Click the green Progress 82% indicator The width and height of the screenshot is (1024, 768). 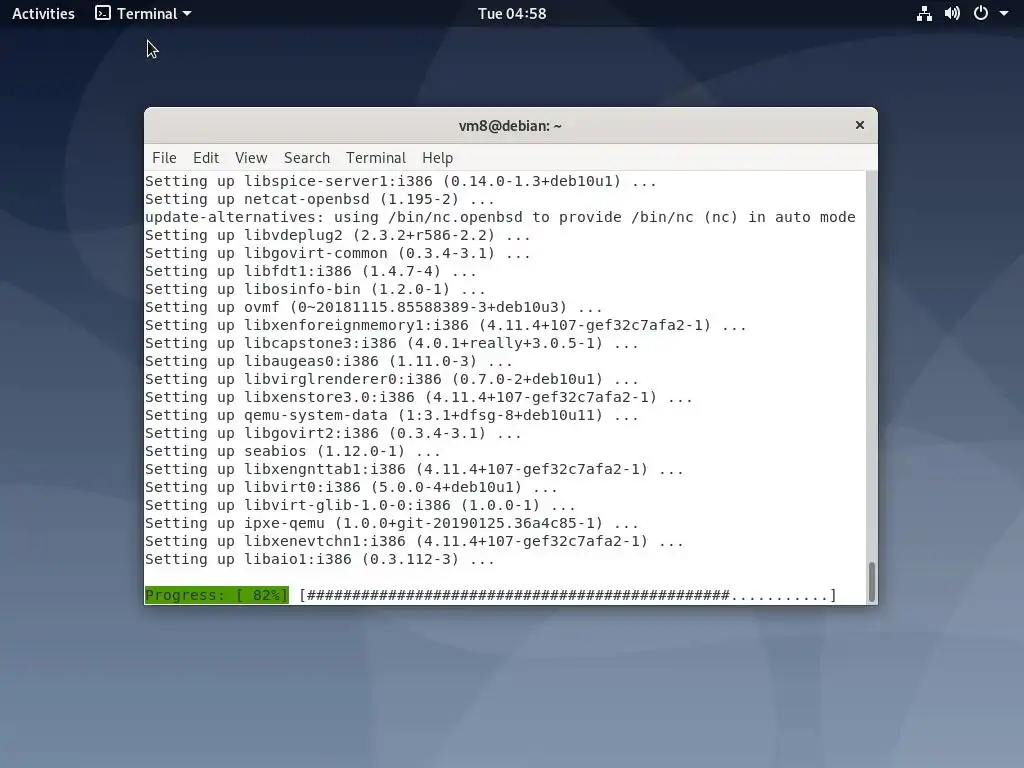point(217,595)
